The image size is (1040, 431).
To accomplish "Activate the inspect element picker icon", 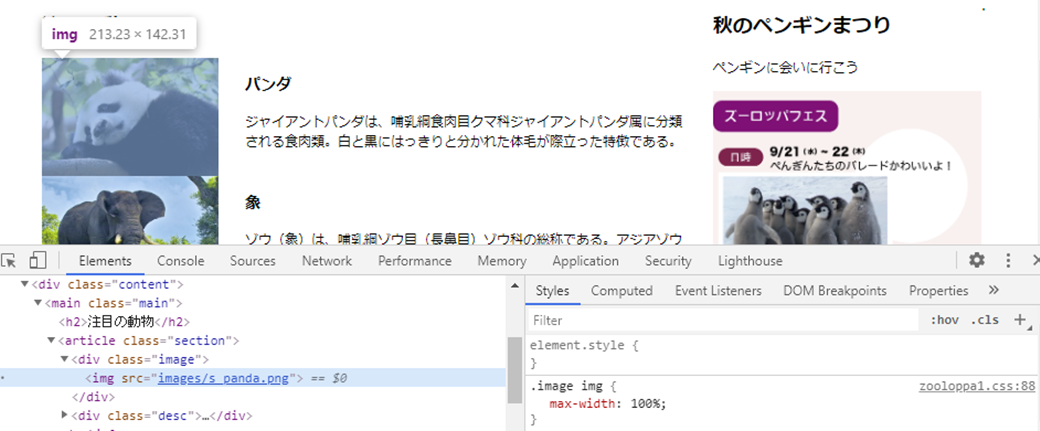I will click(x=8, y=261).
